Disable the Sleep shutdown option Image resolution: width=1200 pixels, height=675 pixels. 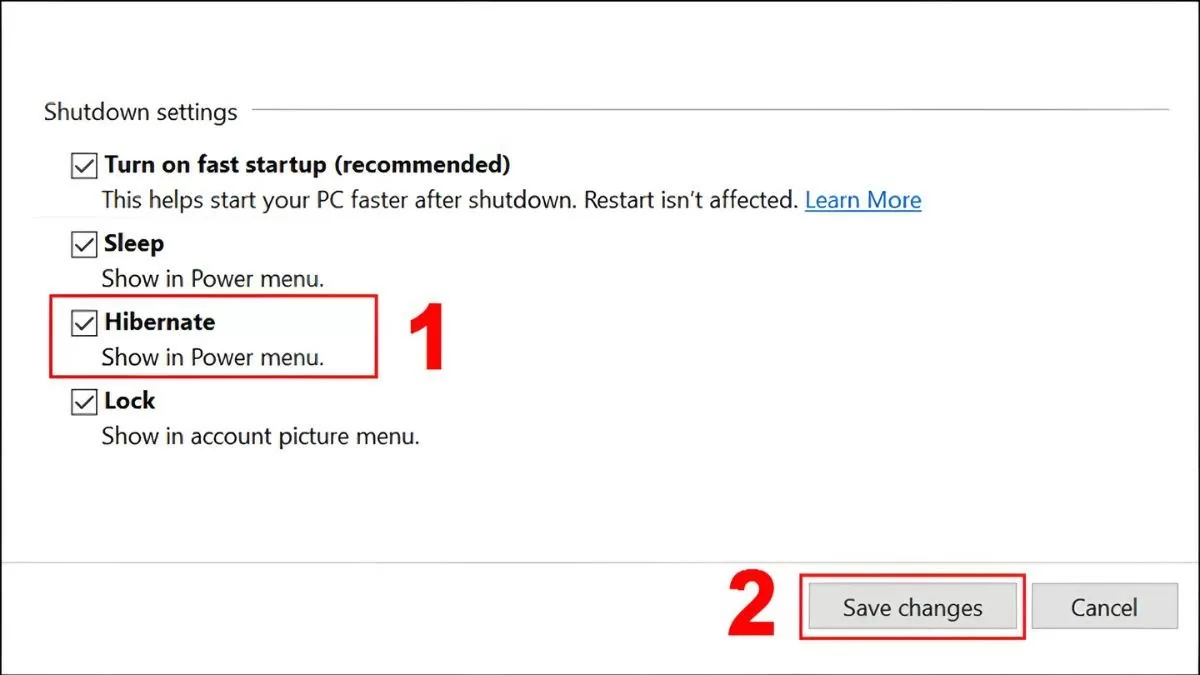(82, 243)
